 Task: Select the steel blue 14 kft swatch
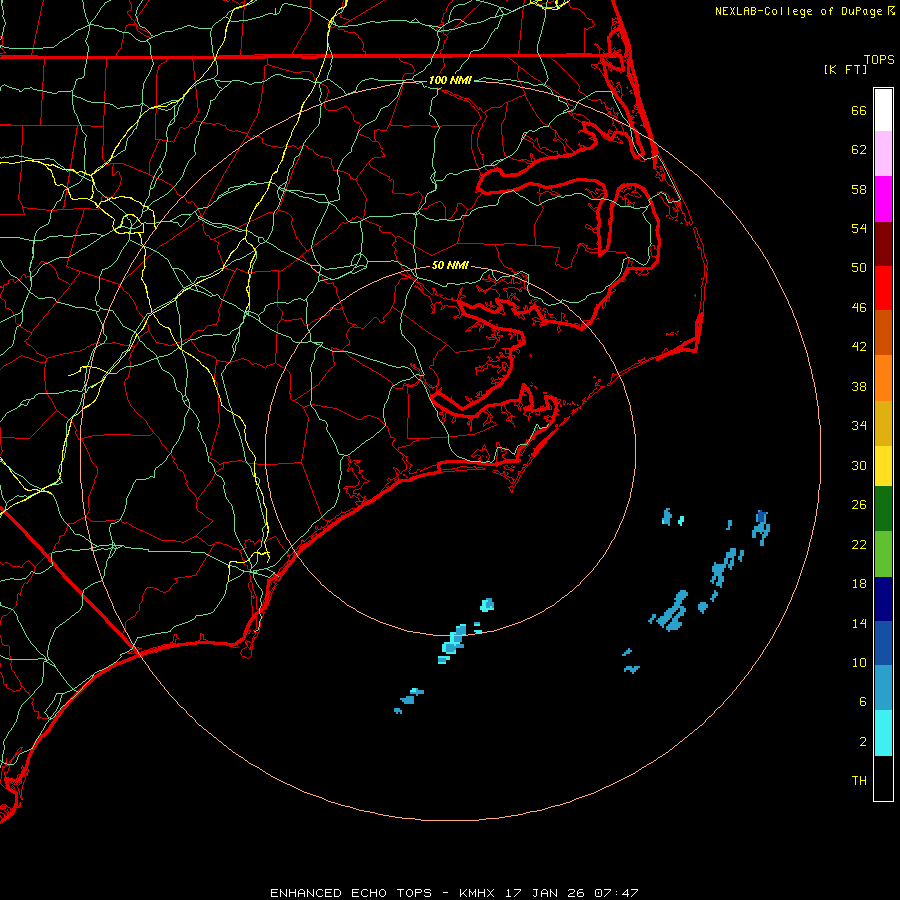[x=883, y=688]
